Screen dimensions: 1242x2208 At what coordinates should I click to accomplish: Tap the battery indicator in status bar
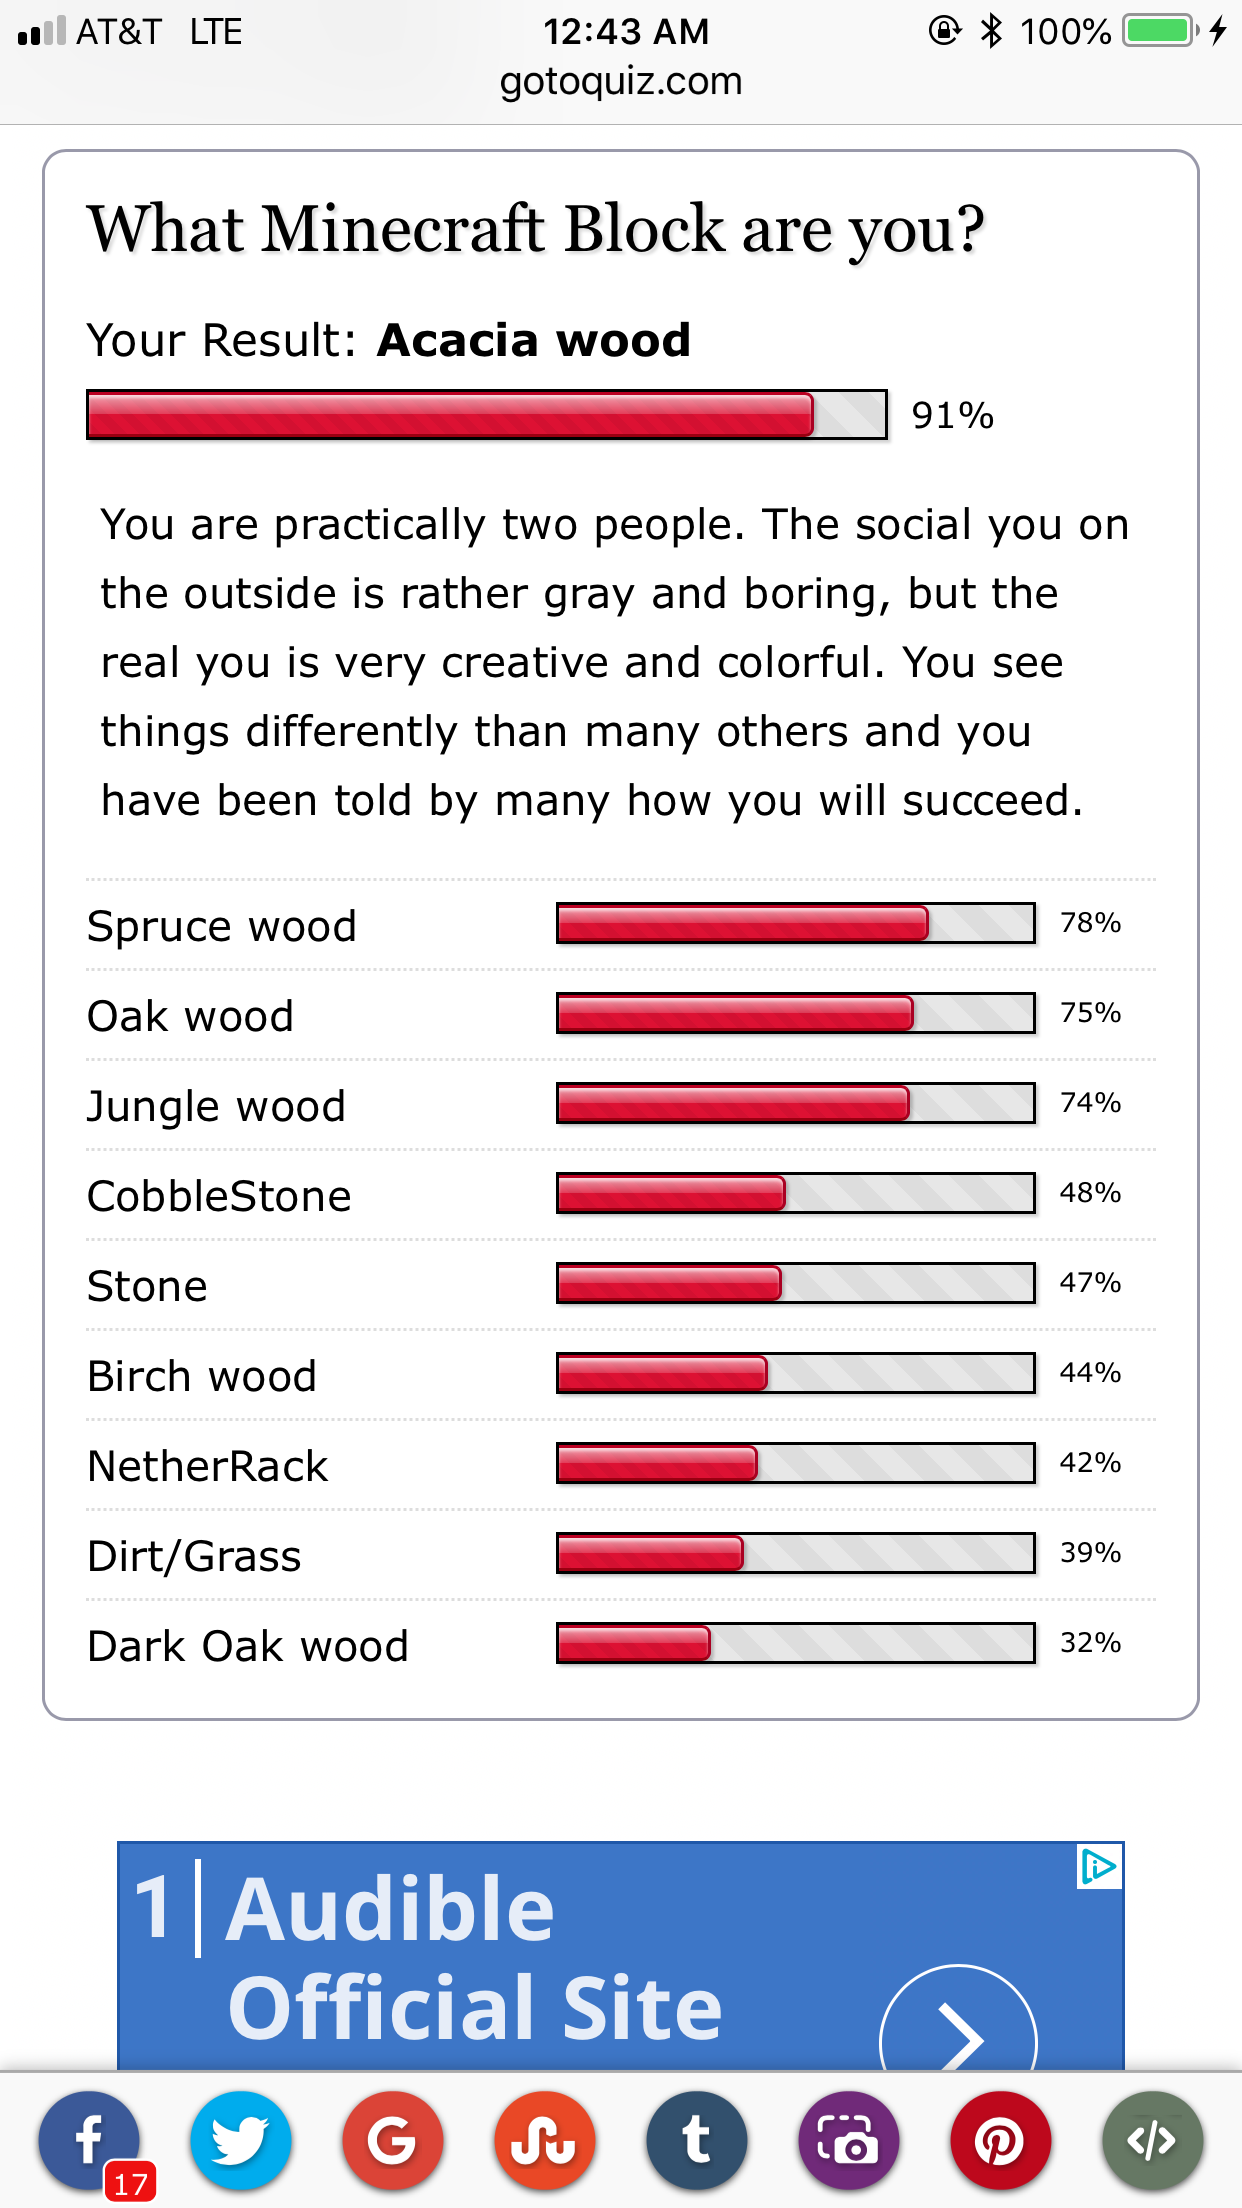coord(1161,31)
